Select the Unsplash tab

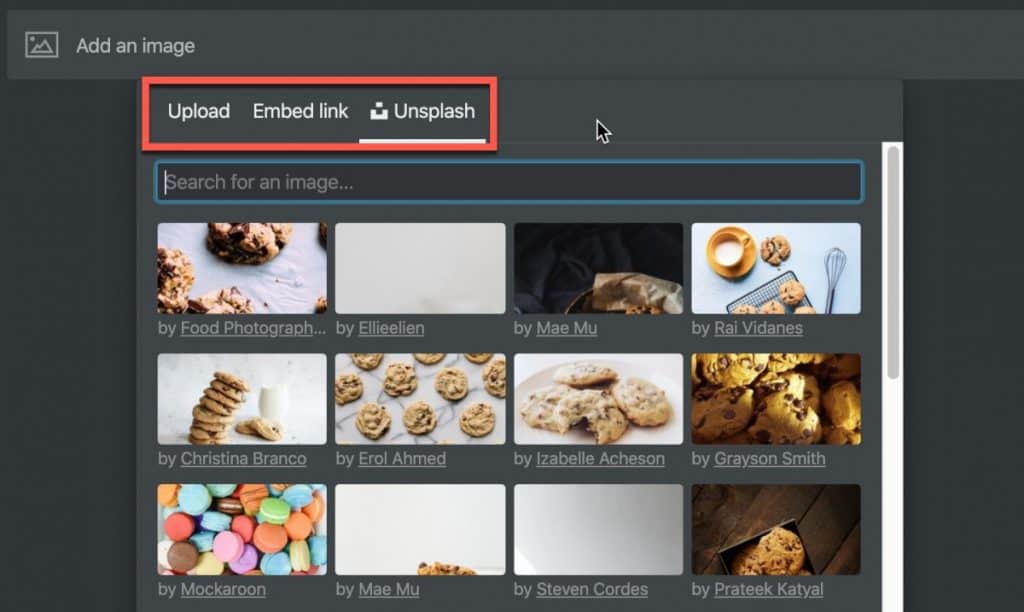click(423, 111)
